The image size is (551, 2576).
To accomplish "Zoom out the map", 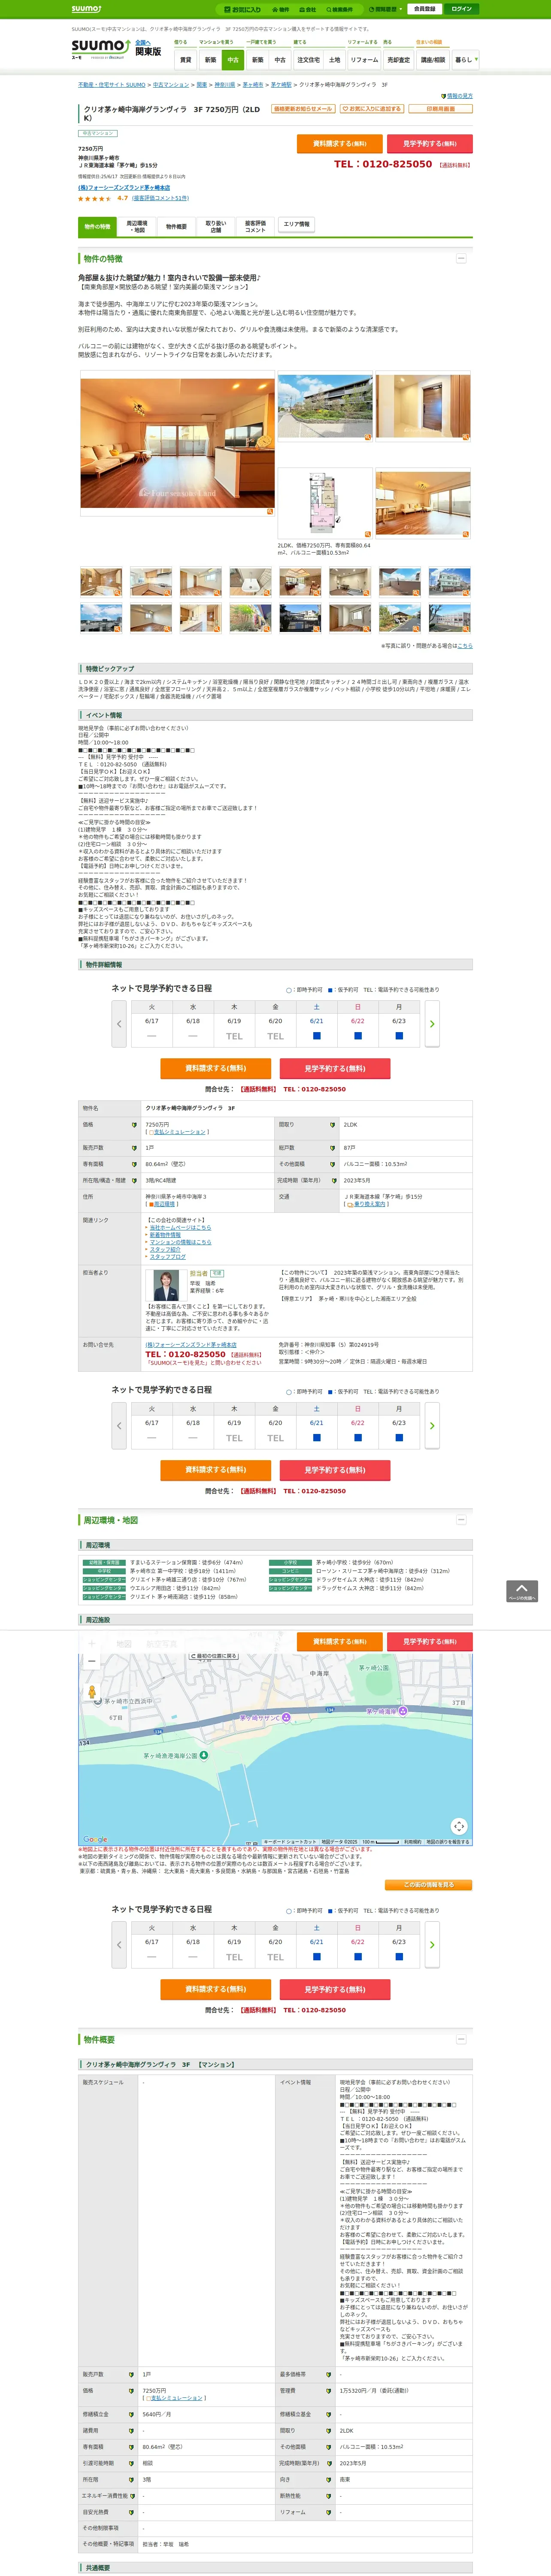I will tap(92, 1661).
